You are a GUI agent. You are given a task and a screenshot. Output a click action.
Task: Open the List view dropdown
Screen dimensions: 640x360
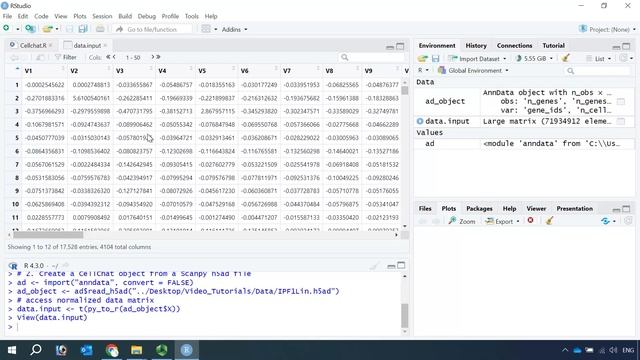tap(599, 59)
